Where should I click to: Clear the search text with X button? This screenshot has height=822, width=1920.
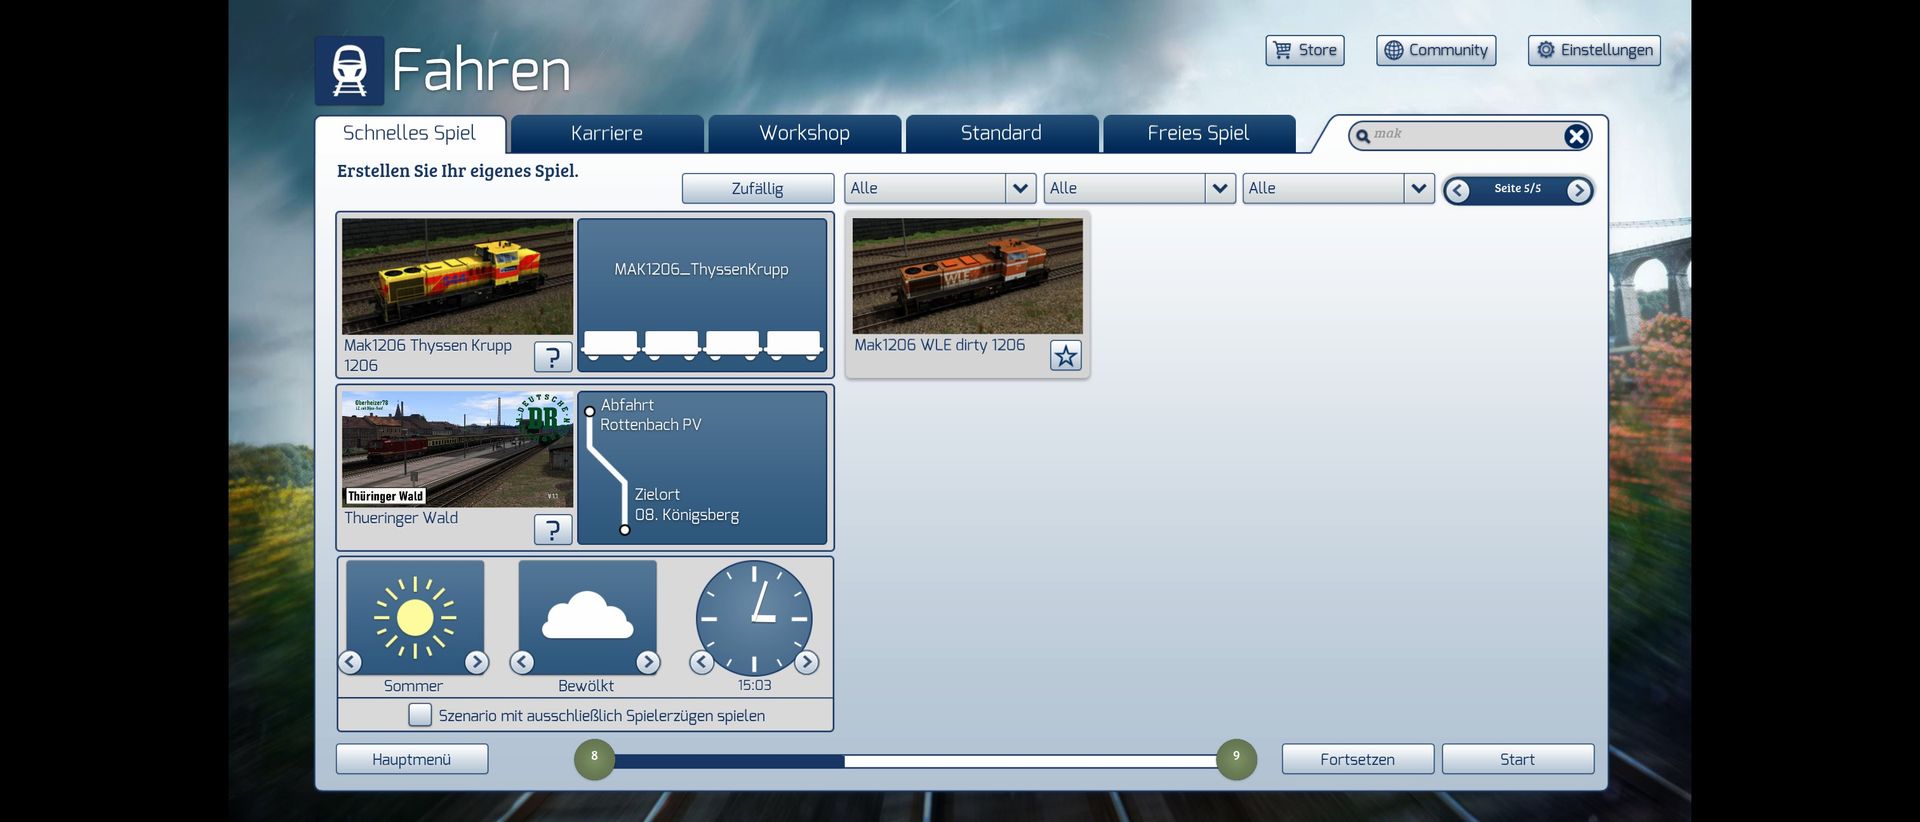tap(1576, 136)
